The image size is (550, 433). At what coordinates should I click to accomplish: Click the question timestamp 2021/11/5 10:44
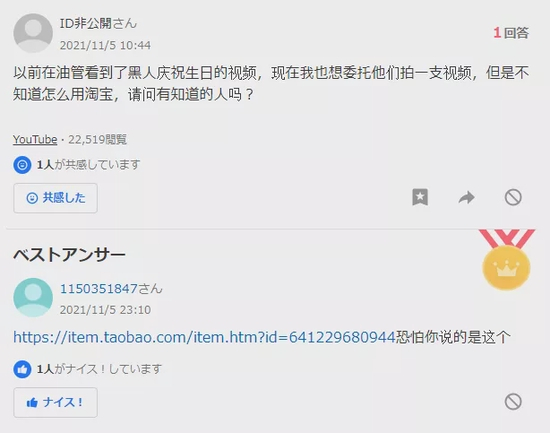(105, 45)
